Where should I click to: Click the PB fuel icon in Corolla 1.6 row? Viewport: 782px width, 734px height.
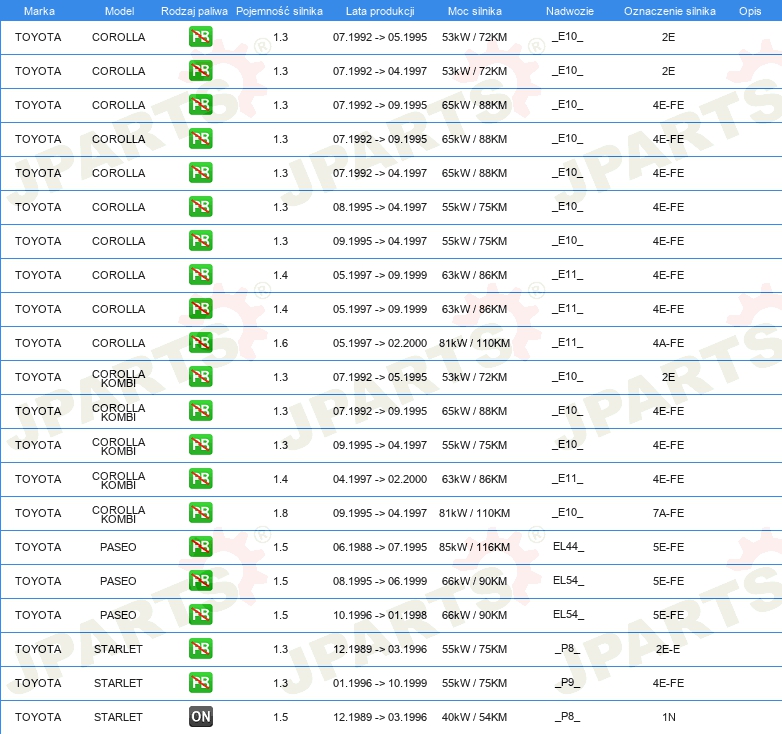(200, 343)
